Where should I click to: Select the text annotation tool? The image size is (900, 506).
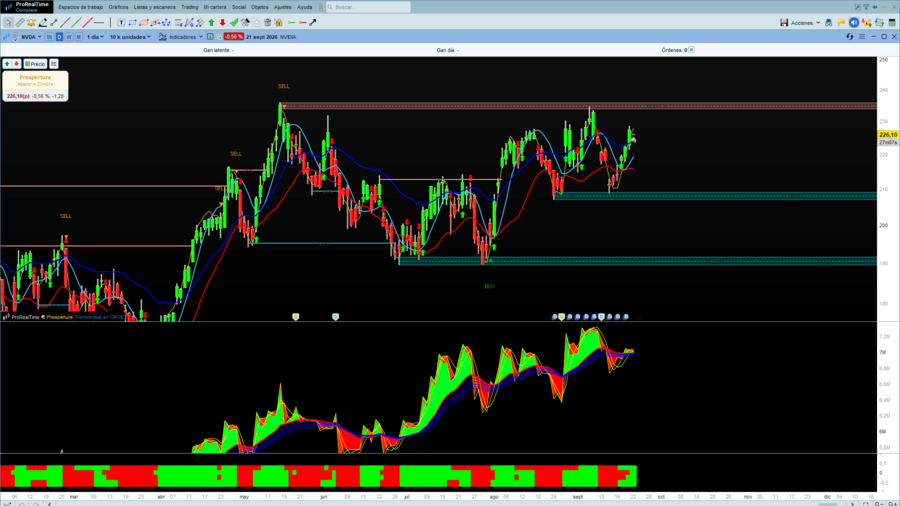[121, 22]
